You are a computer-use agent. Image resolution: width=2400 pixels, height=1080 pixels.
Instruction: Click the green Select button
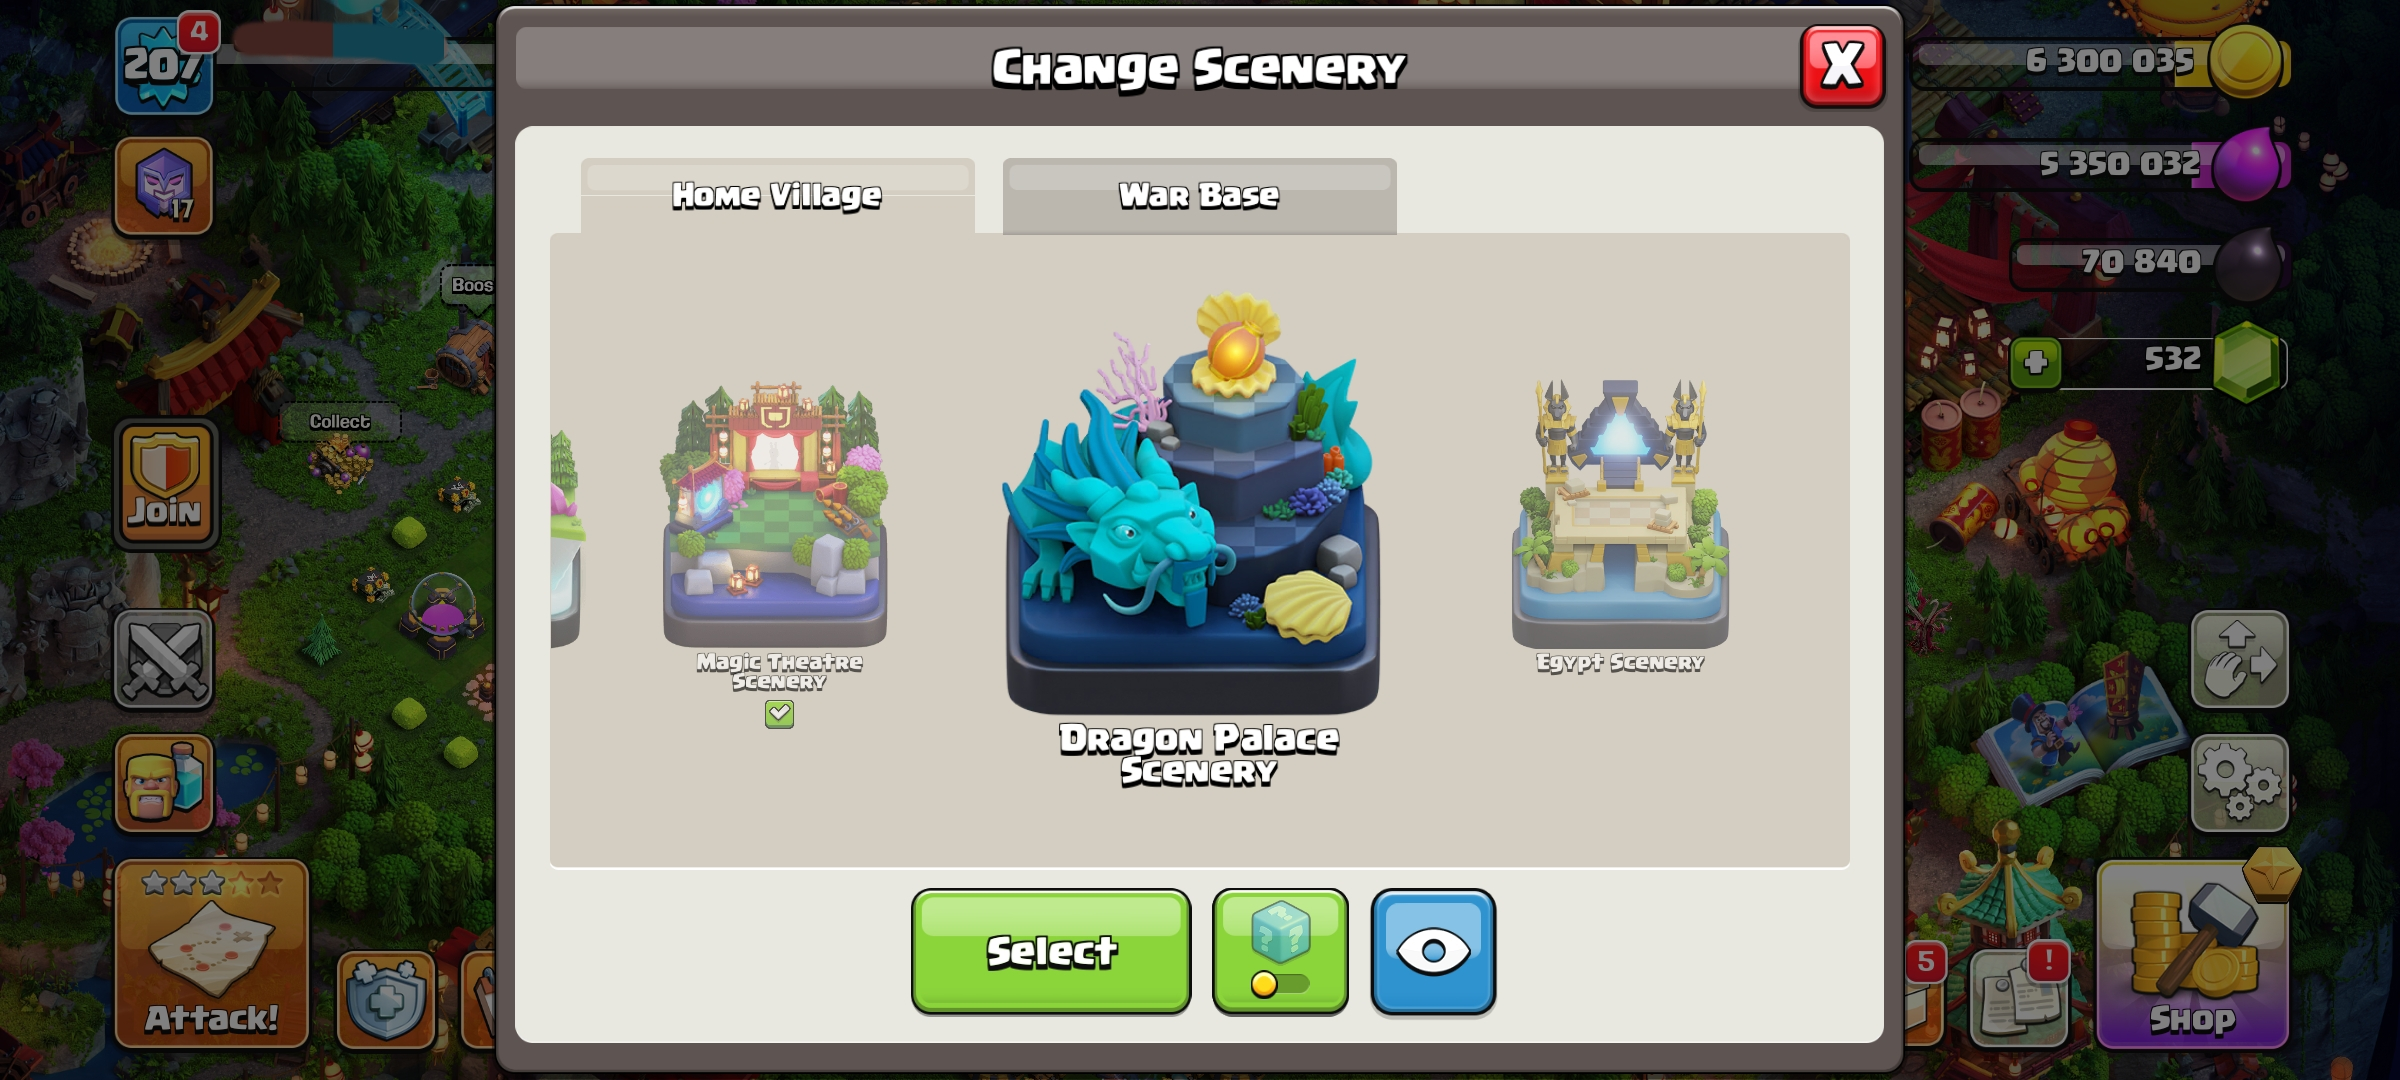(x=1051, y=951)
